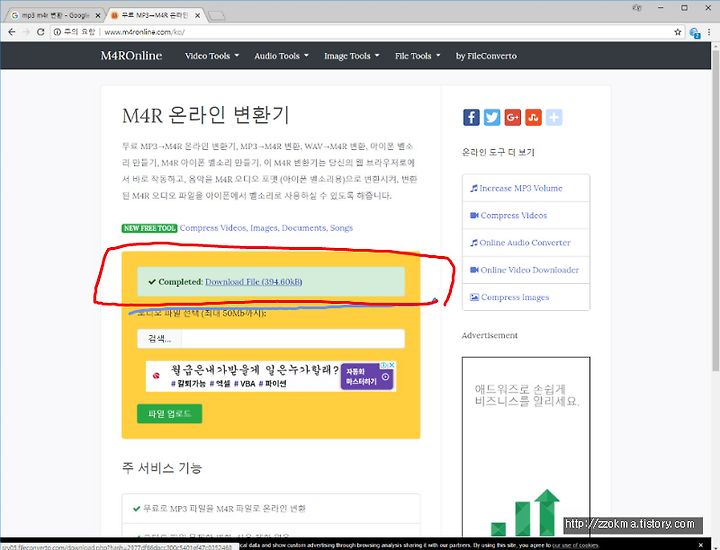This screenshot has width=720, height=550.
Task: Close the Google search tab
Action: pos(98,15)
